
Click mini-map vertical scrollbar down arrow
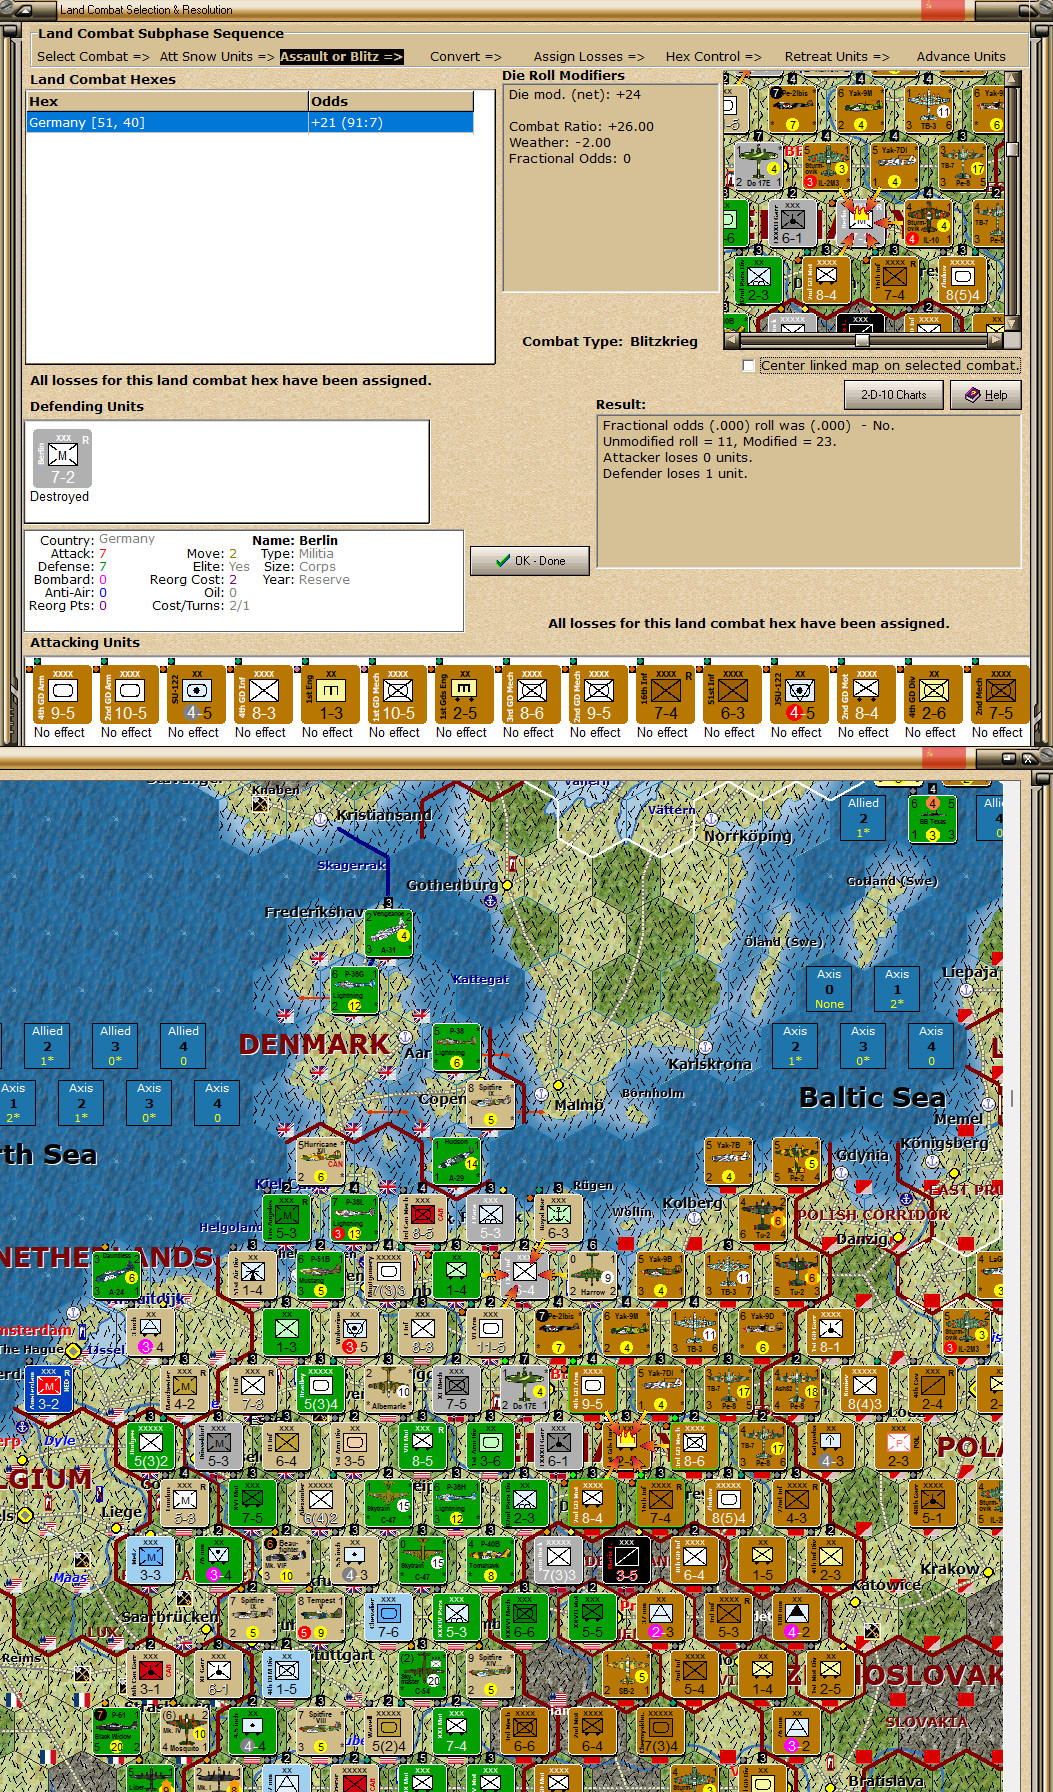pyautogui.click(x=1013, y=324)
